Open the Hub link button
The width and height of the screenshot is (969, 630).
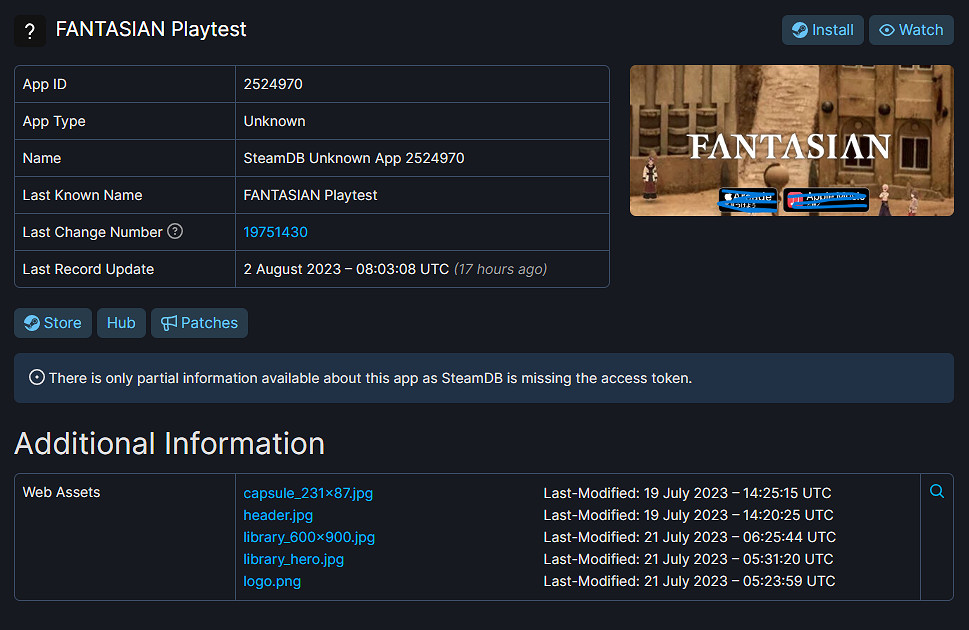[x=121, y=323]
